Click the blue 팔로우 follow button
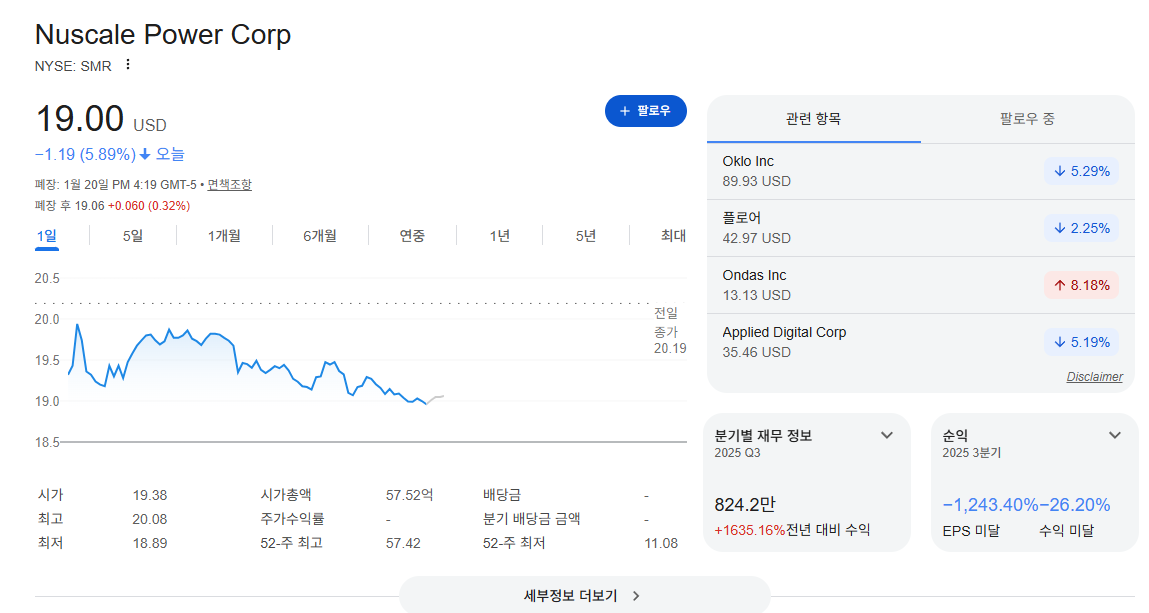 (x=646, y=111)
